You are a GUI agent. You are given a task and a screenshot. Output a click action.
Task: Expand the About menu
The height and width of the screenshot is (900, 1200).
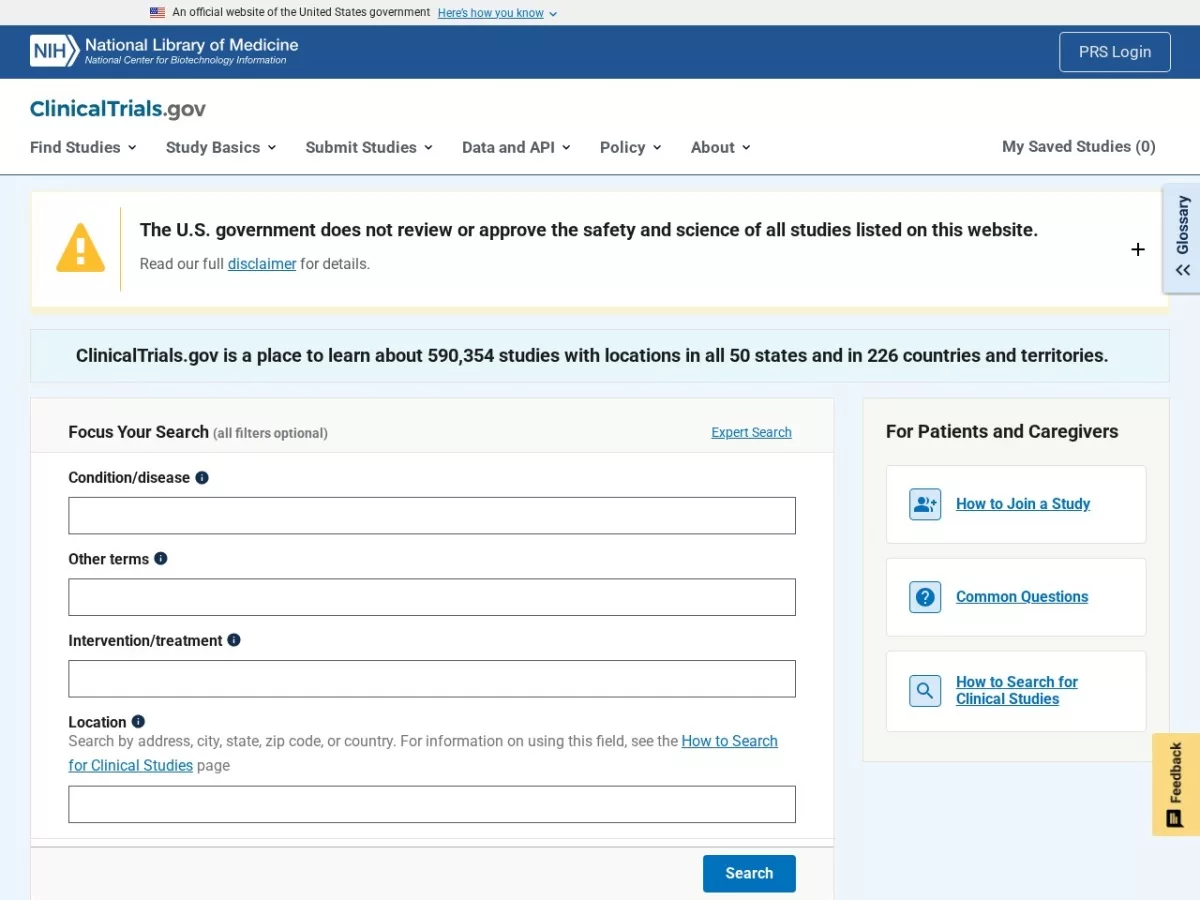[x=721, y=147]
